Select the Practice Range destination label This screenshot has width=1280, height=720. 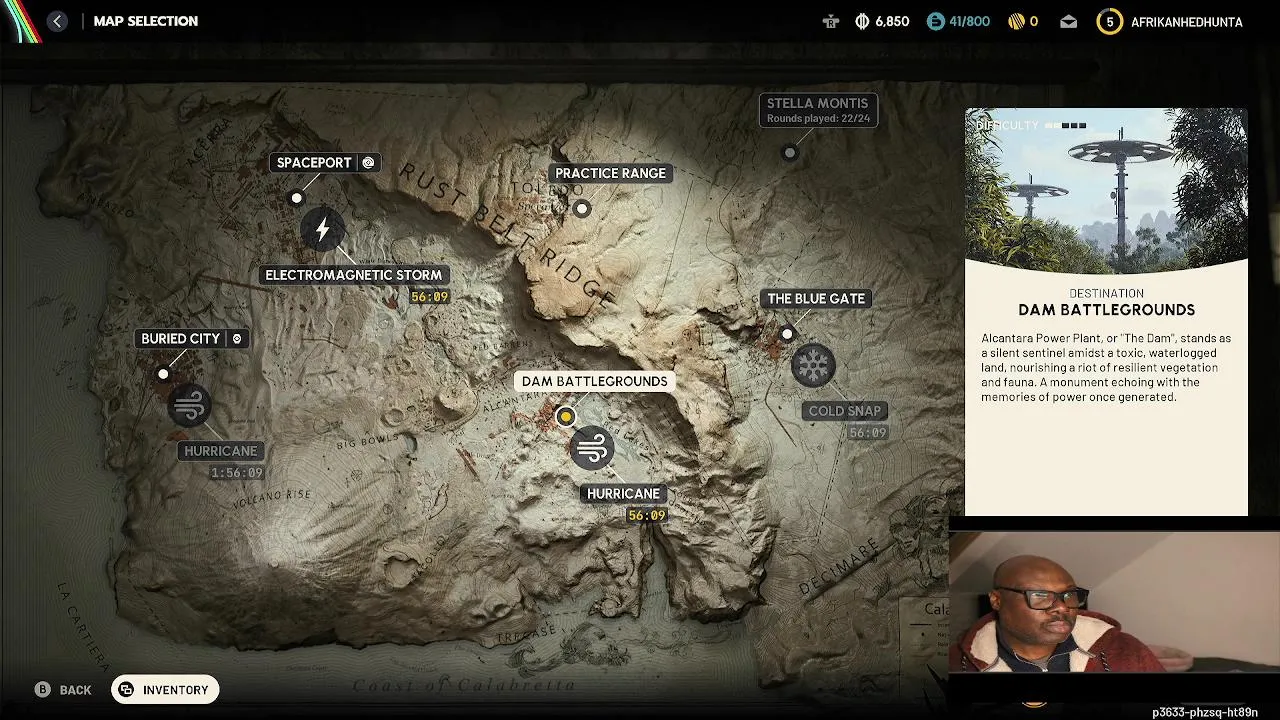[x=610, y=173]
